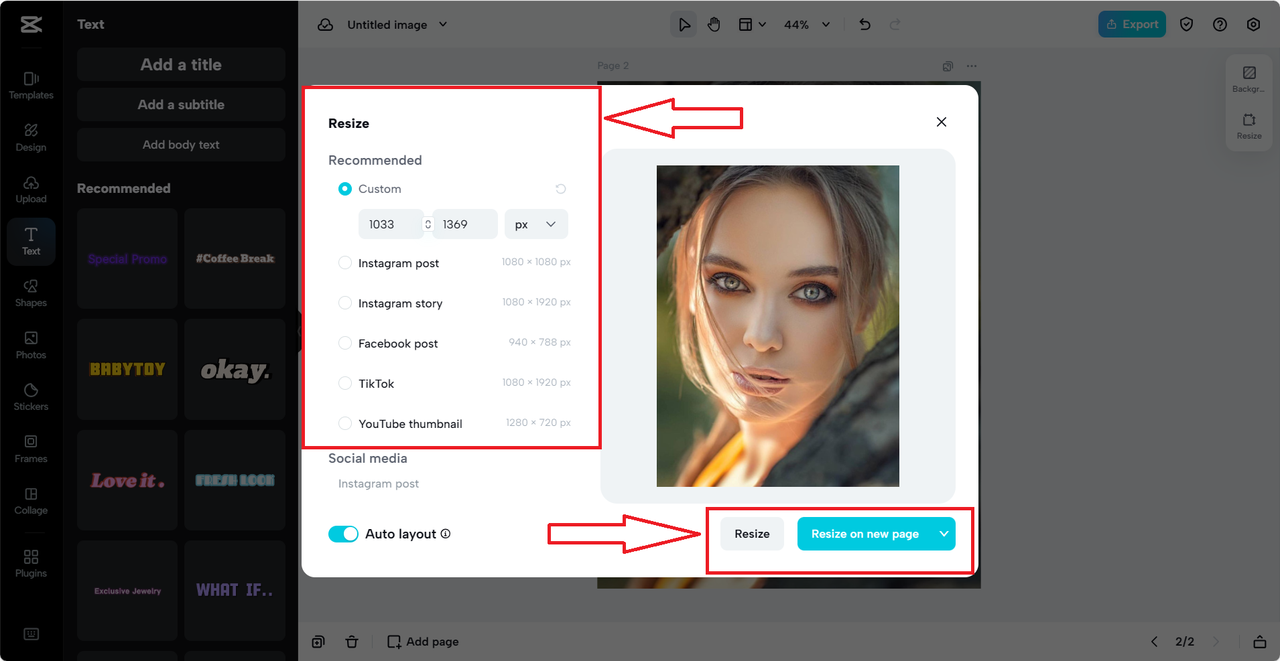1280x661 pixels.
Task: Select the Instagram story radio option
Action: click(x=345, y=303)
